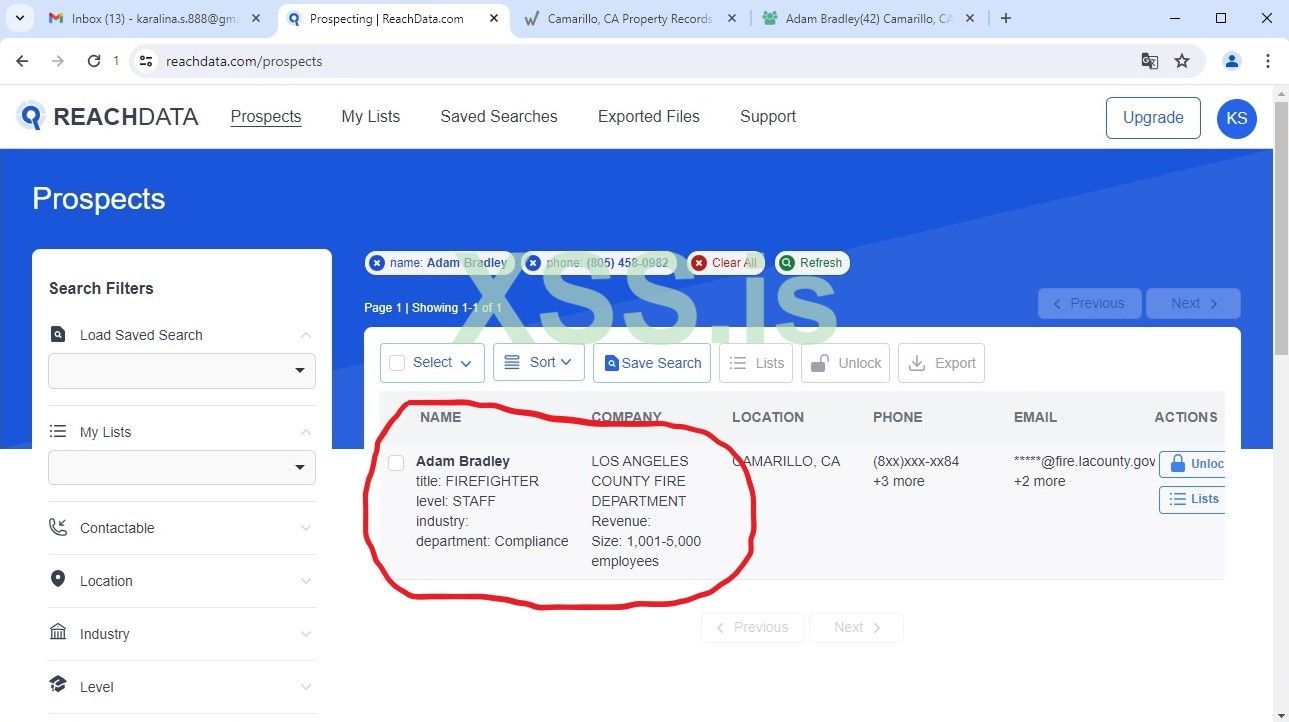Screen dimensions: 1289x722
Task: Open the Load Saved Search combo box
Action: point(182,371)
